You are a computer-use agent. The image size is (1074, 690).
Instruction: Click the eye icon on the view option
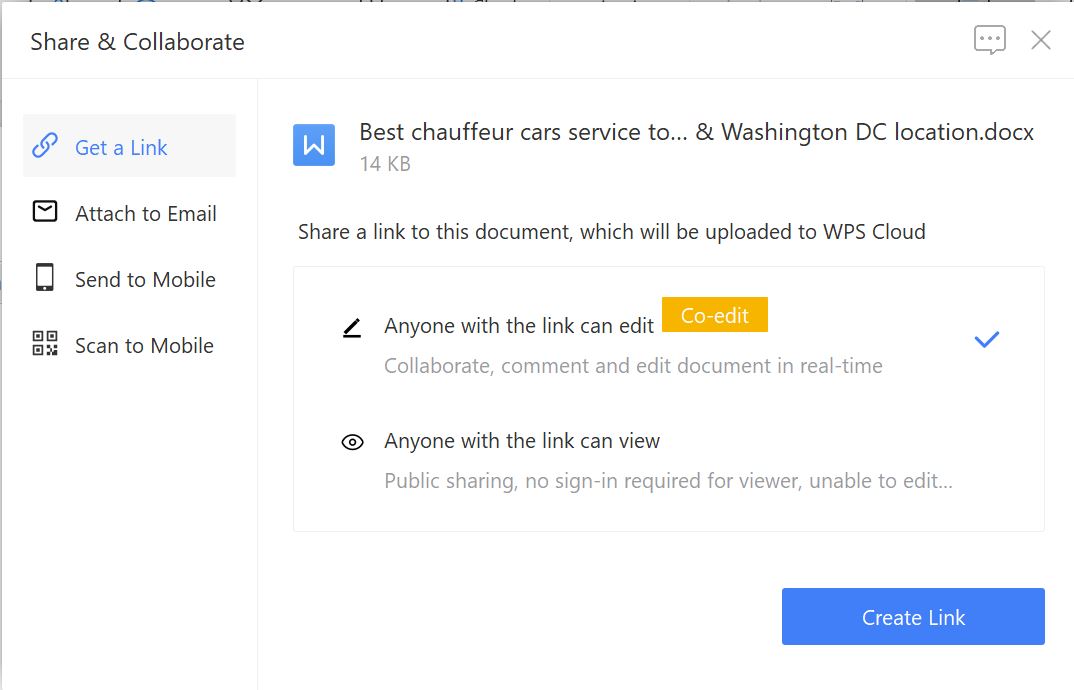click(x=352, y=441)
